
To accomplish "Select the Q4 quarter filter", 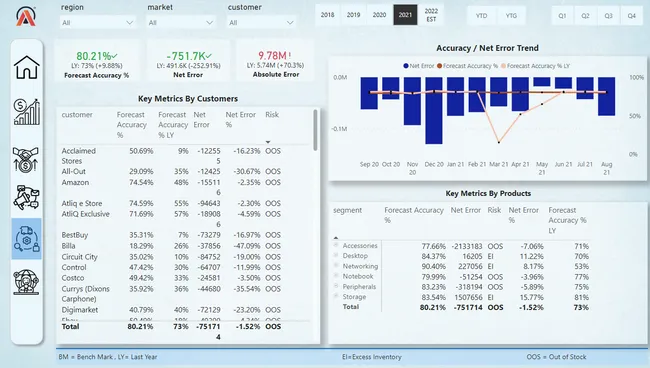I will pyautogui.click(x=631, y=16).
